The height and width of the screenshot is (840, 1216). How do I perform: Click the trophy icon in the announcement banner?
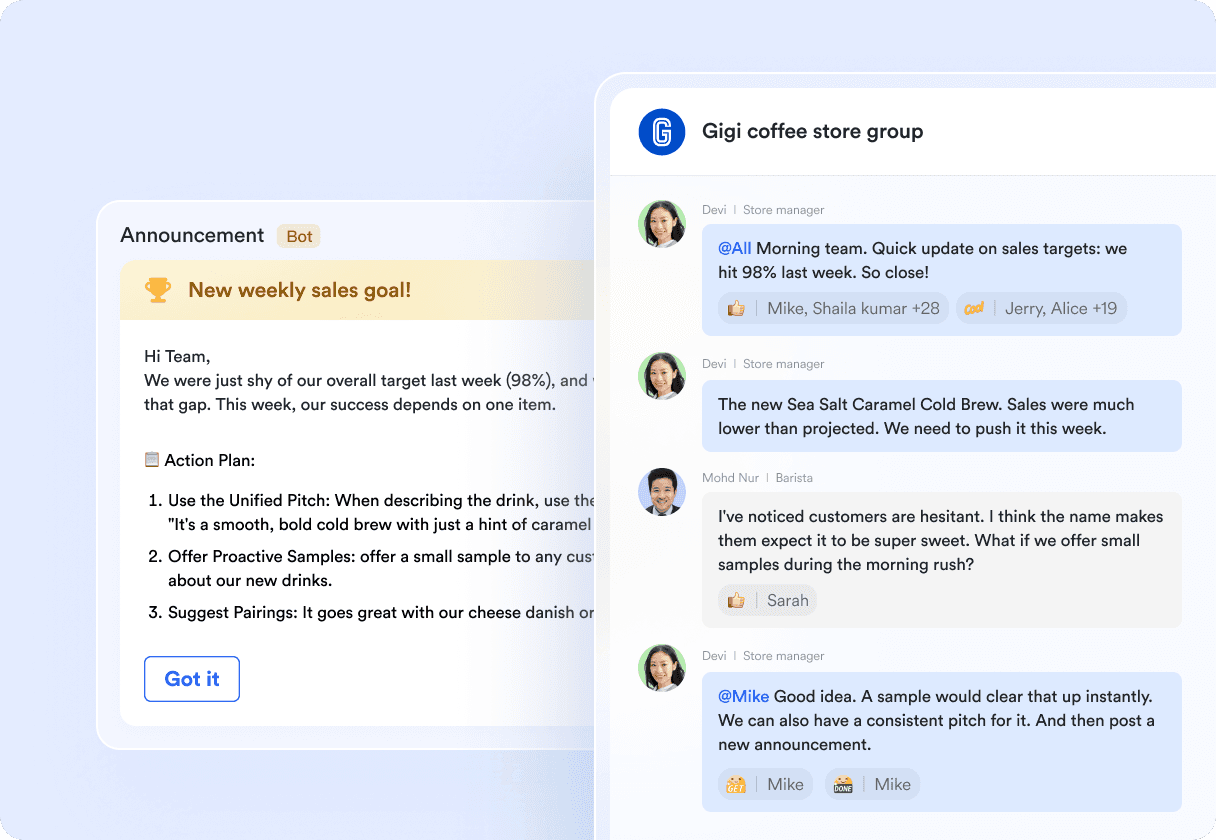point(158,290)
